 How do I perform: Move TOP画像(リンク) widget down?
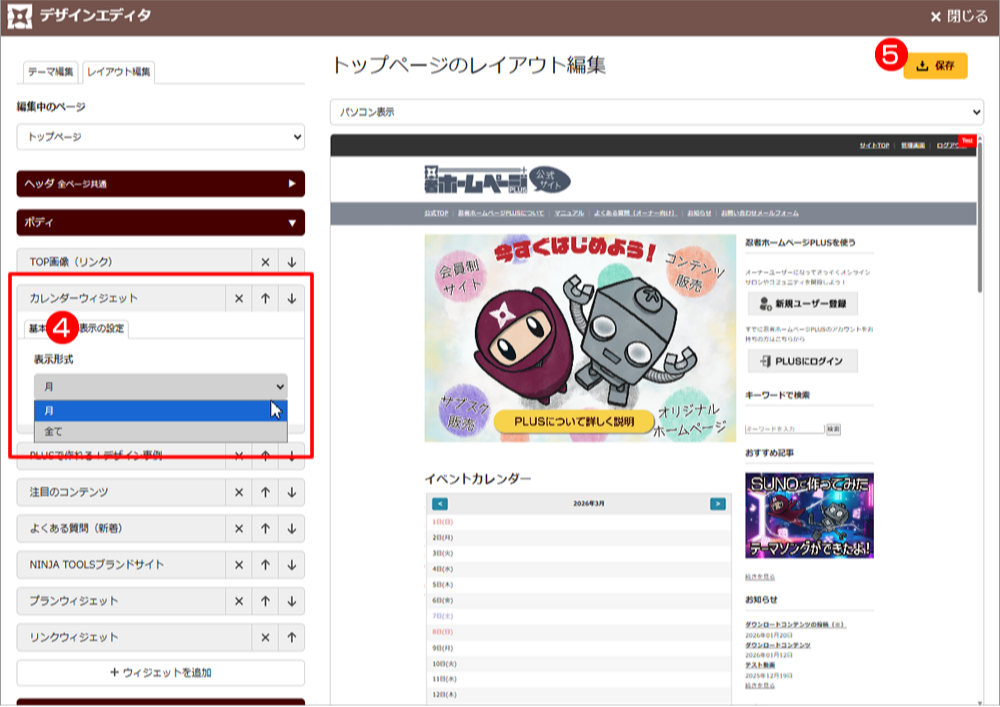pos(291,262)
